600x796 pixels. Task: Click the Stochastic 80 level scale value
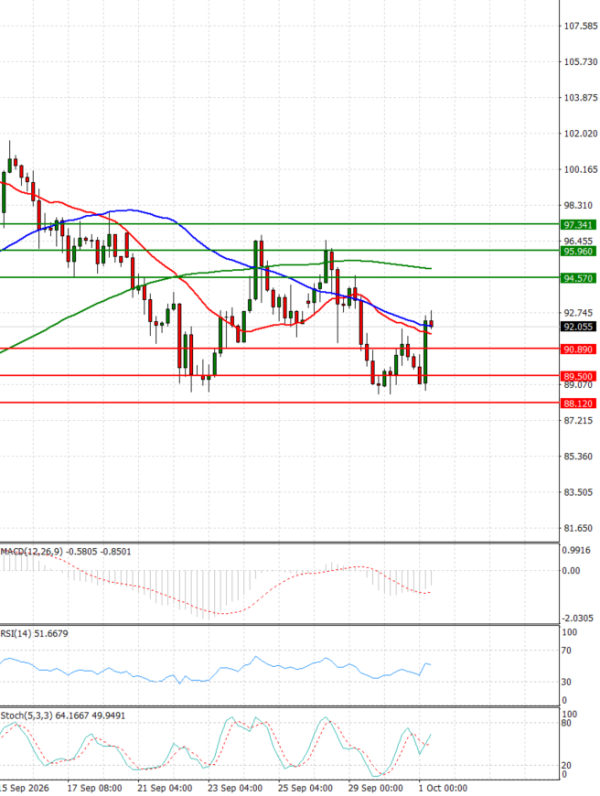566,723
